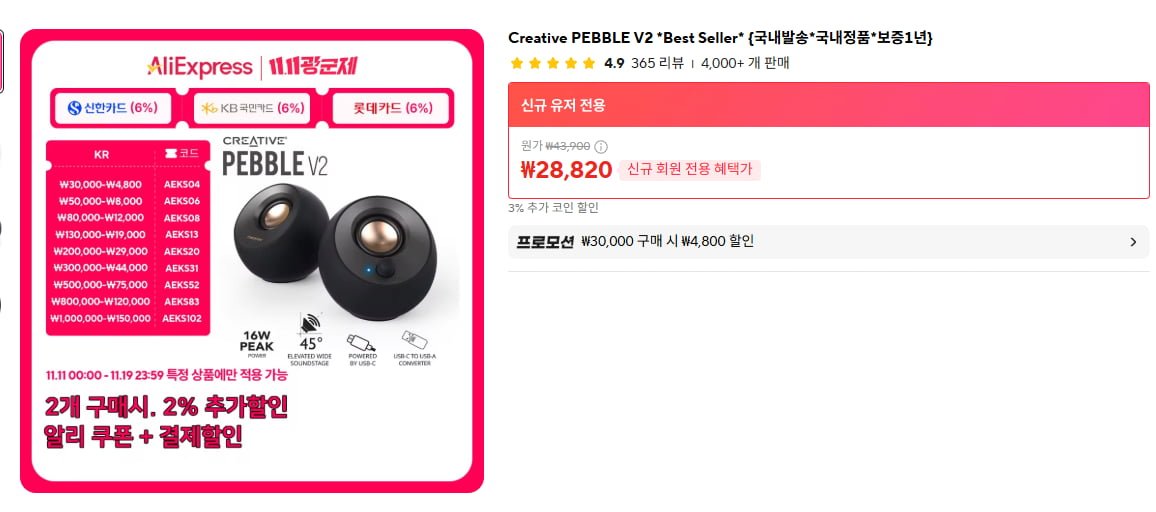This screenshot has width=1156, height=512.
Task: Click coupon code AEKS04 in table
Action: pyautogui.click(x=182, y=184)
